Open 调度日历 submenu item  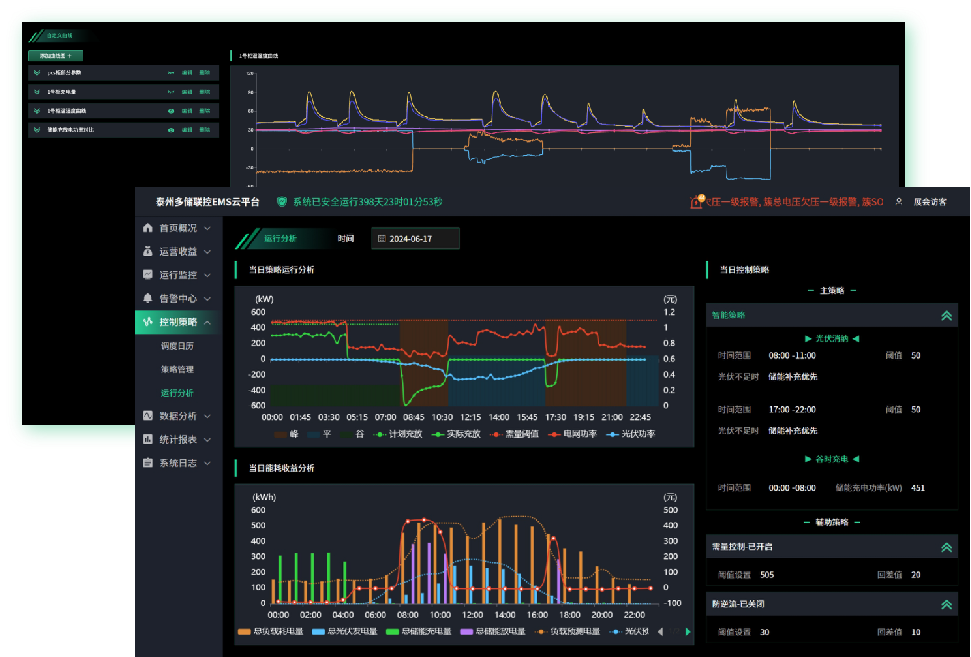pos(176,345)
